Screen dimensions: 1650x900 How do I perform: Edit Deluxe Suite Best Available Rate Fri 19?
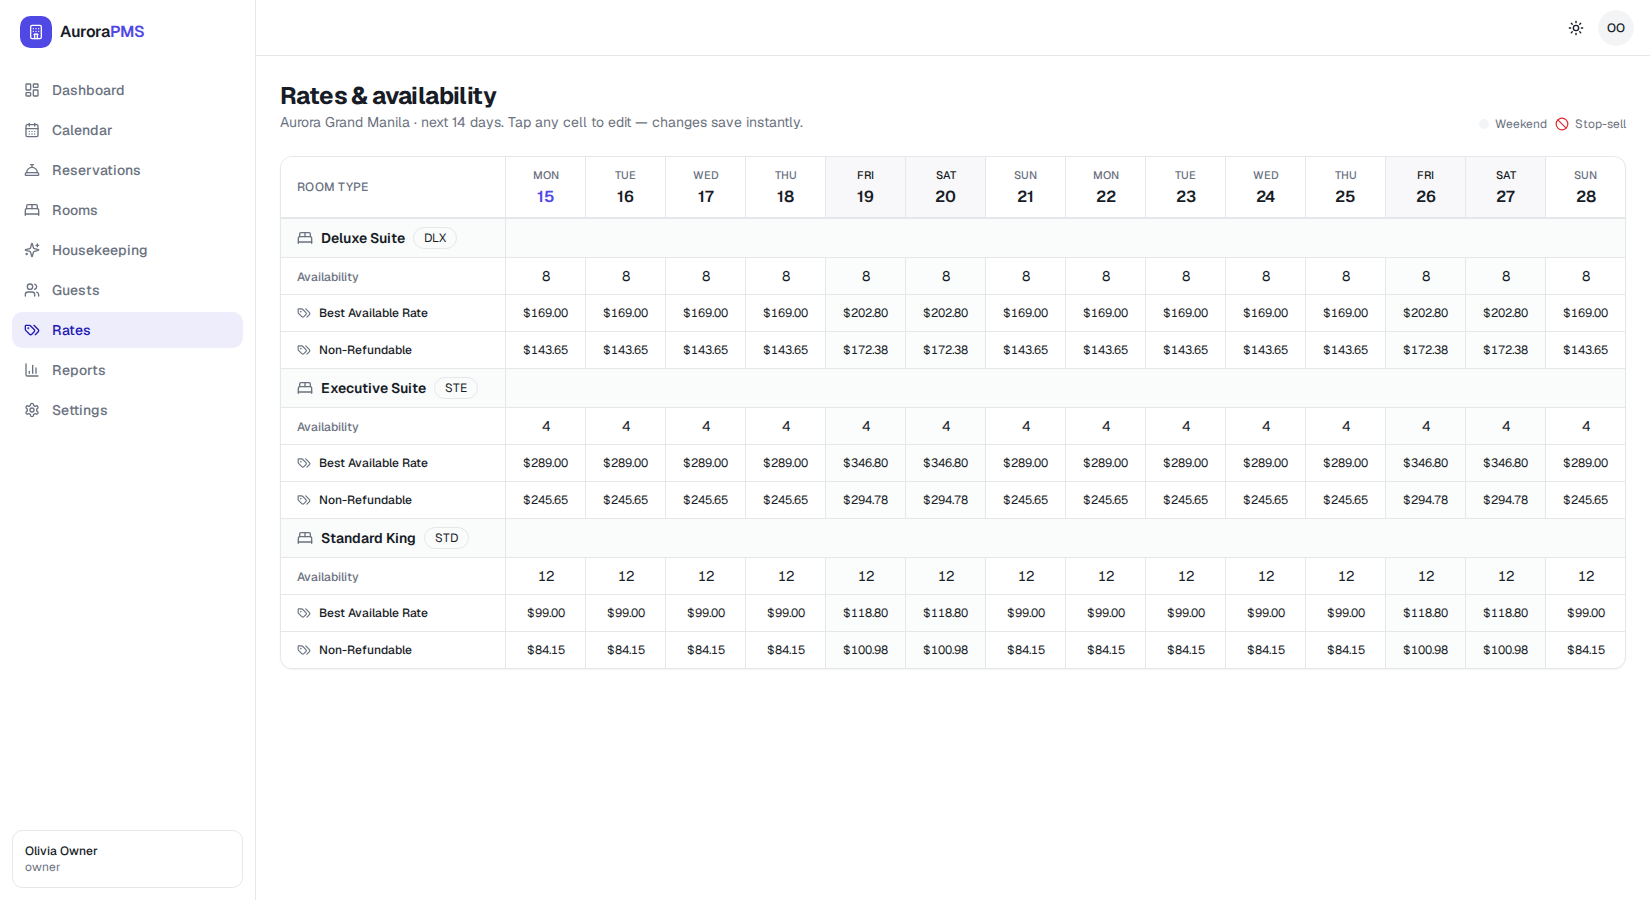(x=866, y=313)
